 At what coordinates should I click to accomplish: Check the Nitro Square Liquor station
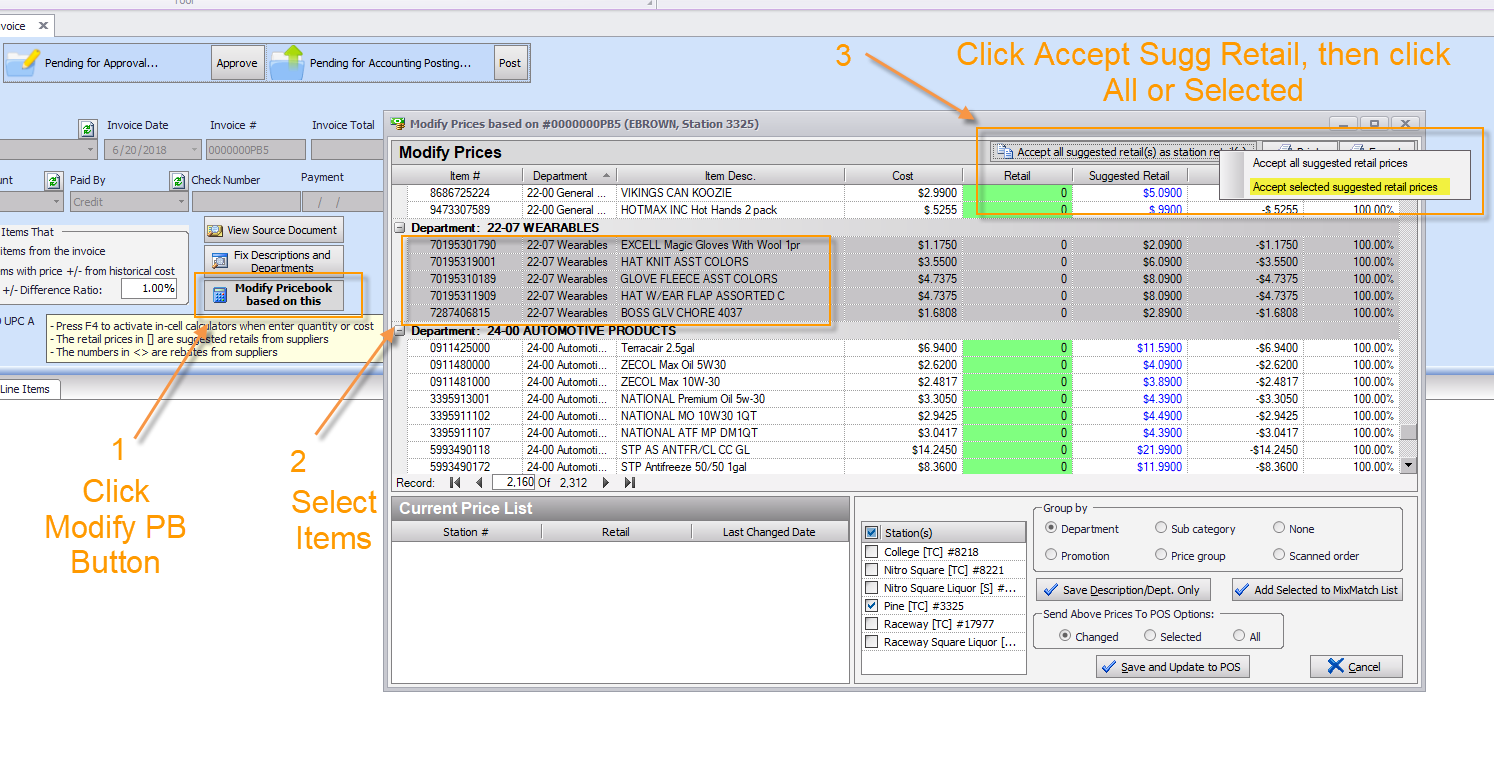(x=872, y=588)
